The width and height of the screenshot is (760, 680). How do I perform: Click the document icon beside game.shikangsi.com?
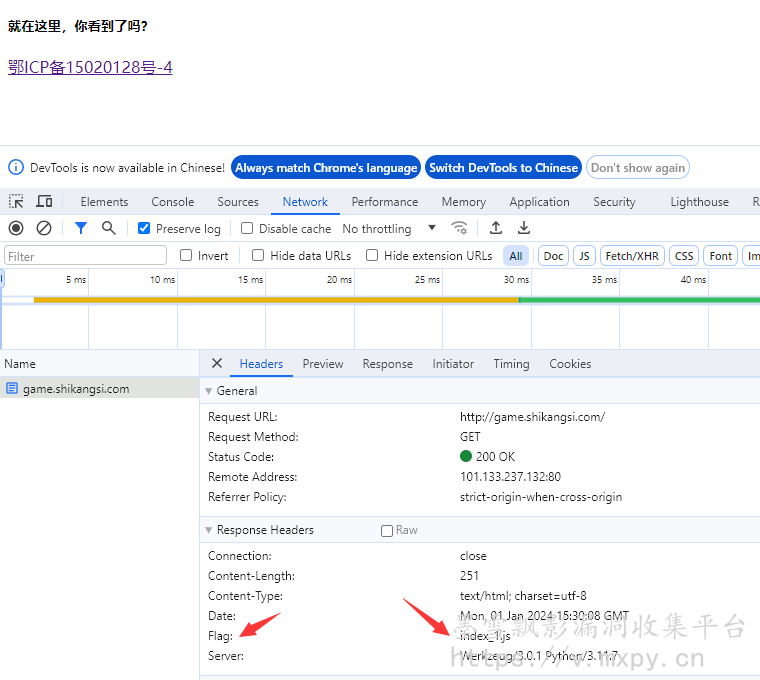[x=12, y=388]
